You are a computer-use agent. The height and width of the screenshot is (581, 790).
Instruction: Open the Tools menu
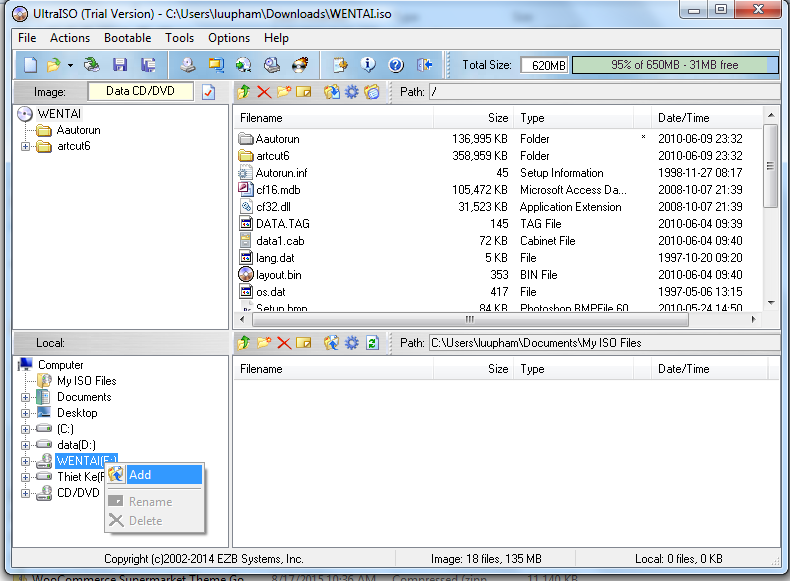[x=179, y=38]
